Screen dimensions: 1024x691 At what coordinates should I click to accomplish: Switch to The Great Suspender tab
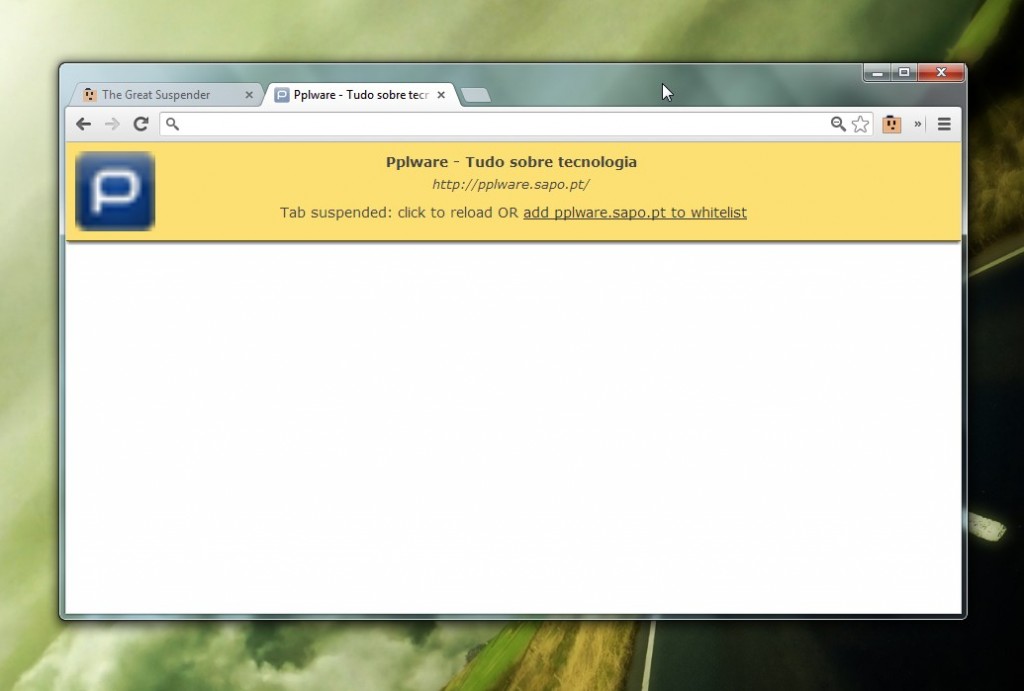click(165, 95)
